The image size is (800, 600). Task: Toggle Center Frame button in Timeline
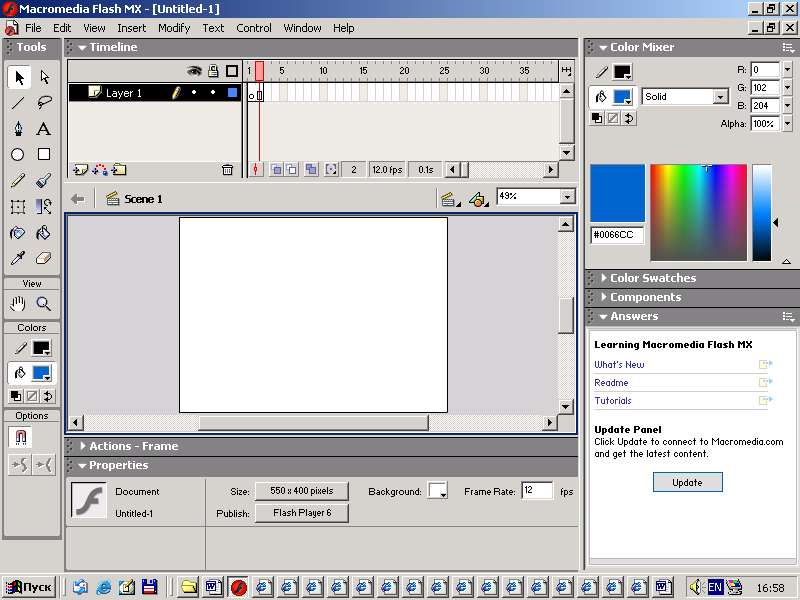256,169
